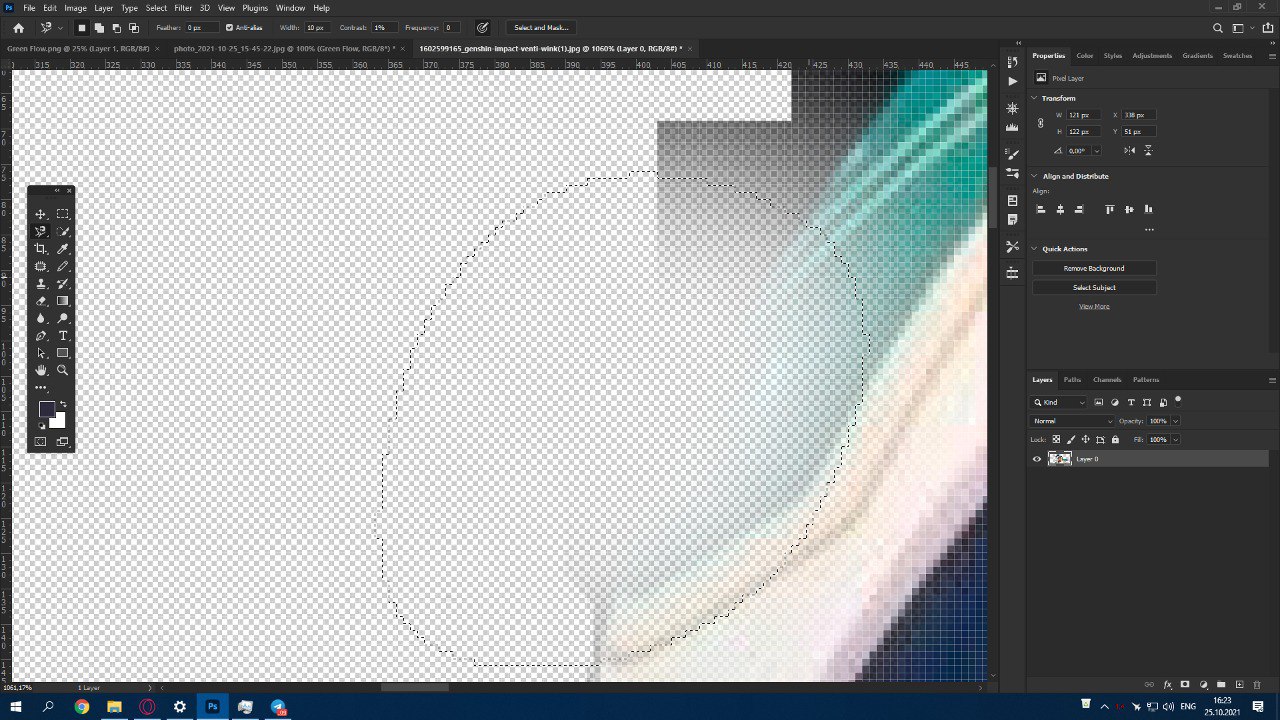This screenshot has height=720, width=1280.
Task: Switch to the Swatches tab
Action: (1237, 56)
